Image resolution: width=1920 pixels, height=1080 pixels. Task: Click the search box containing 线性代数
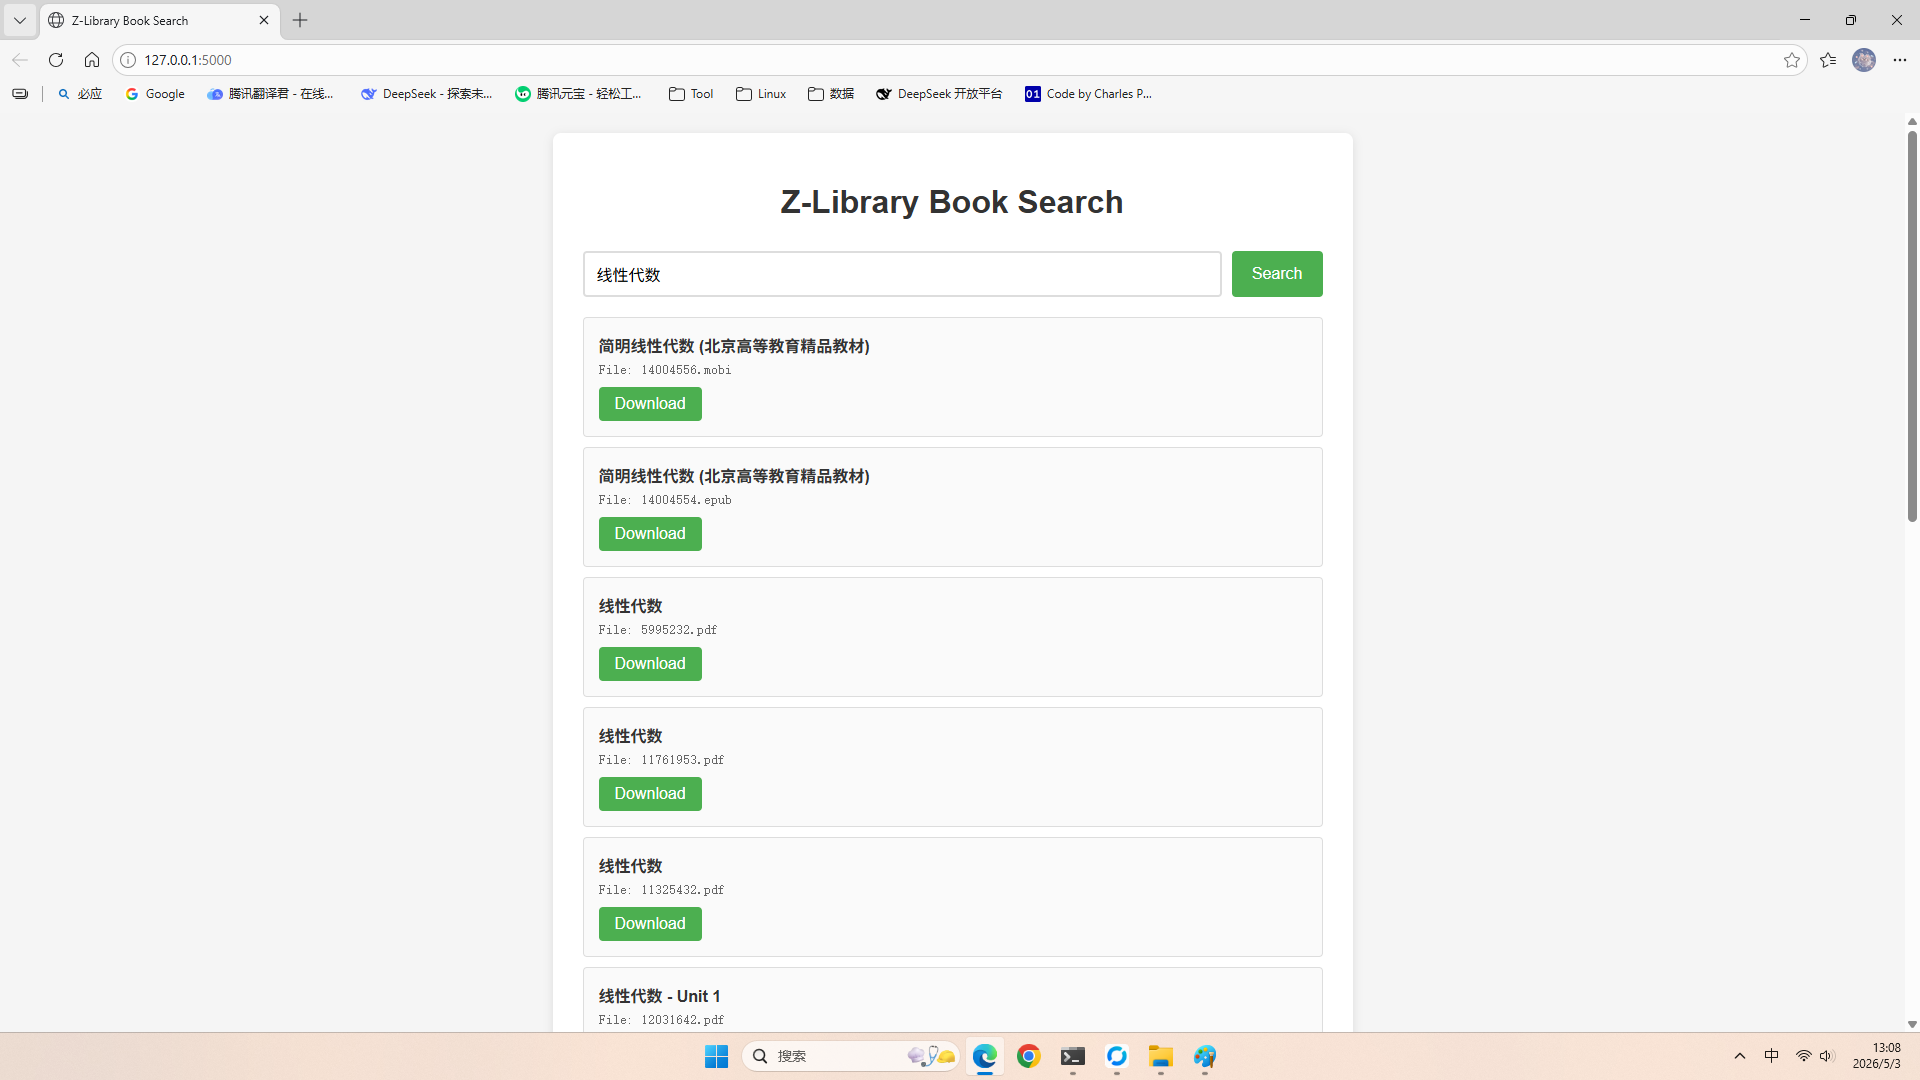pos(902,274)
